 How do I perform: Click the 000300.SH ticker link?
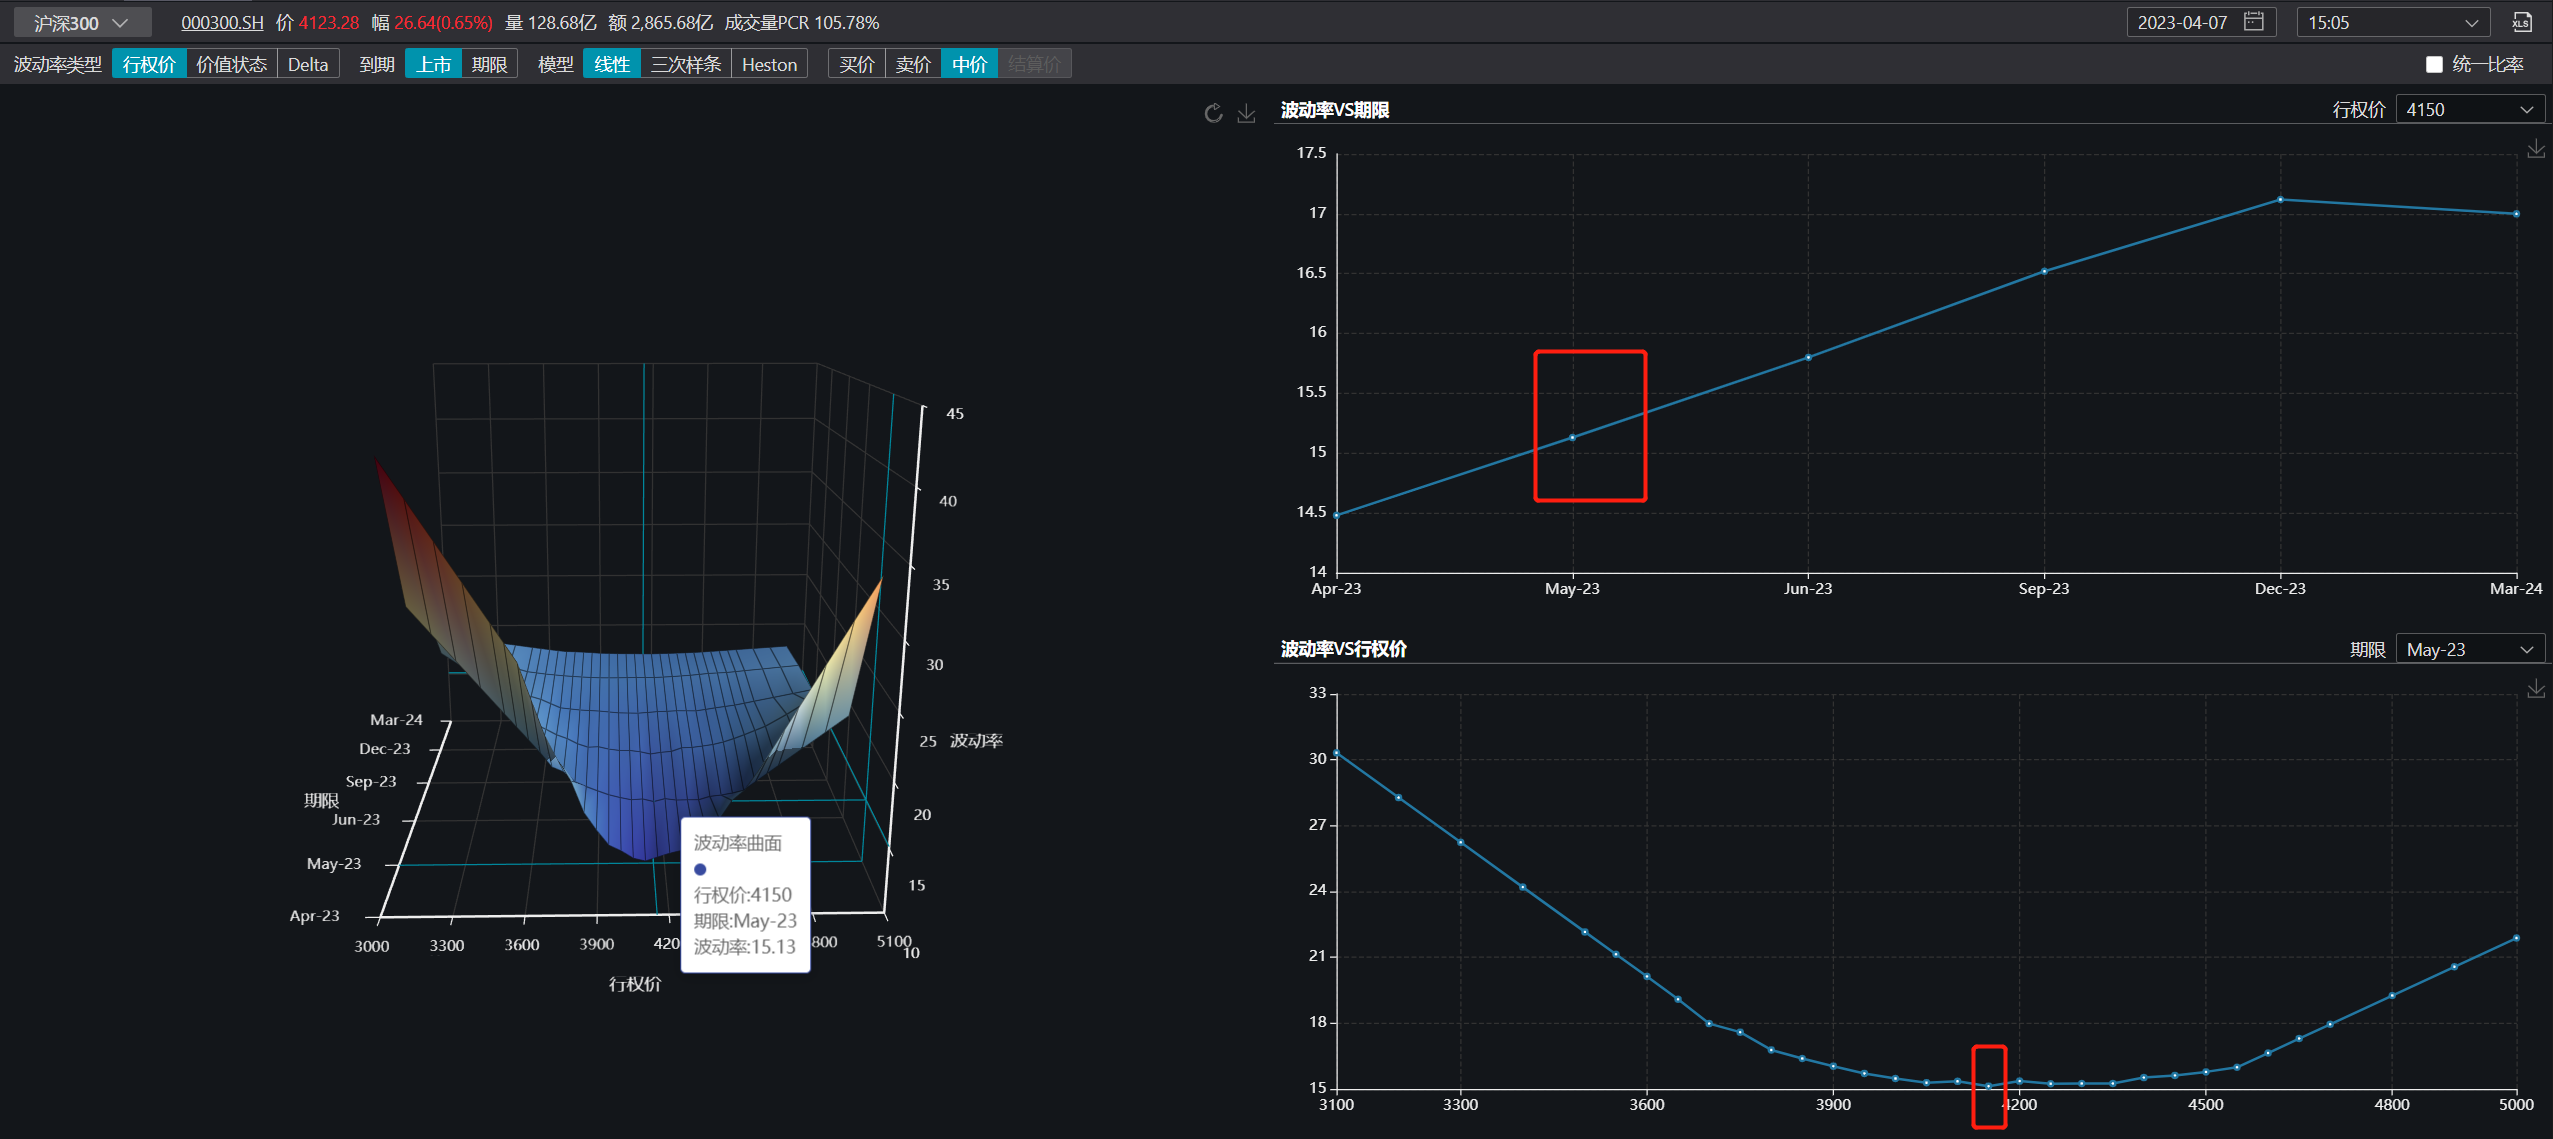[x=222, y=22]
